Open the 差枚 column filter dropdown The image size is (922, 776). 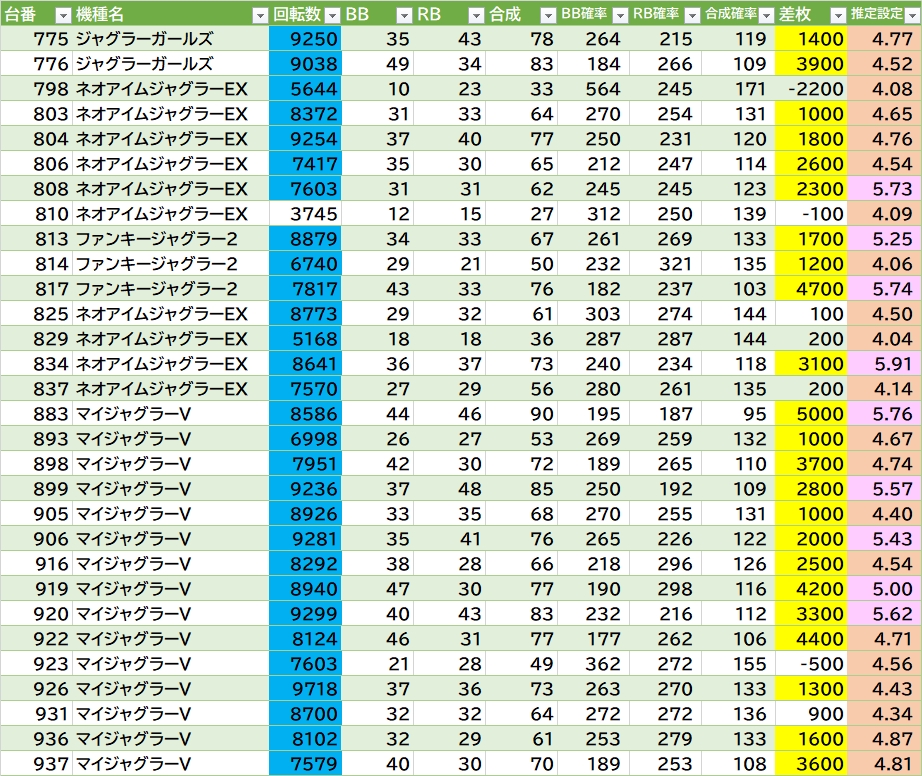click(838, 15)
